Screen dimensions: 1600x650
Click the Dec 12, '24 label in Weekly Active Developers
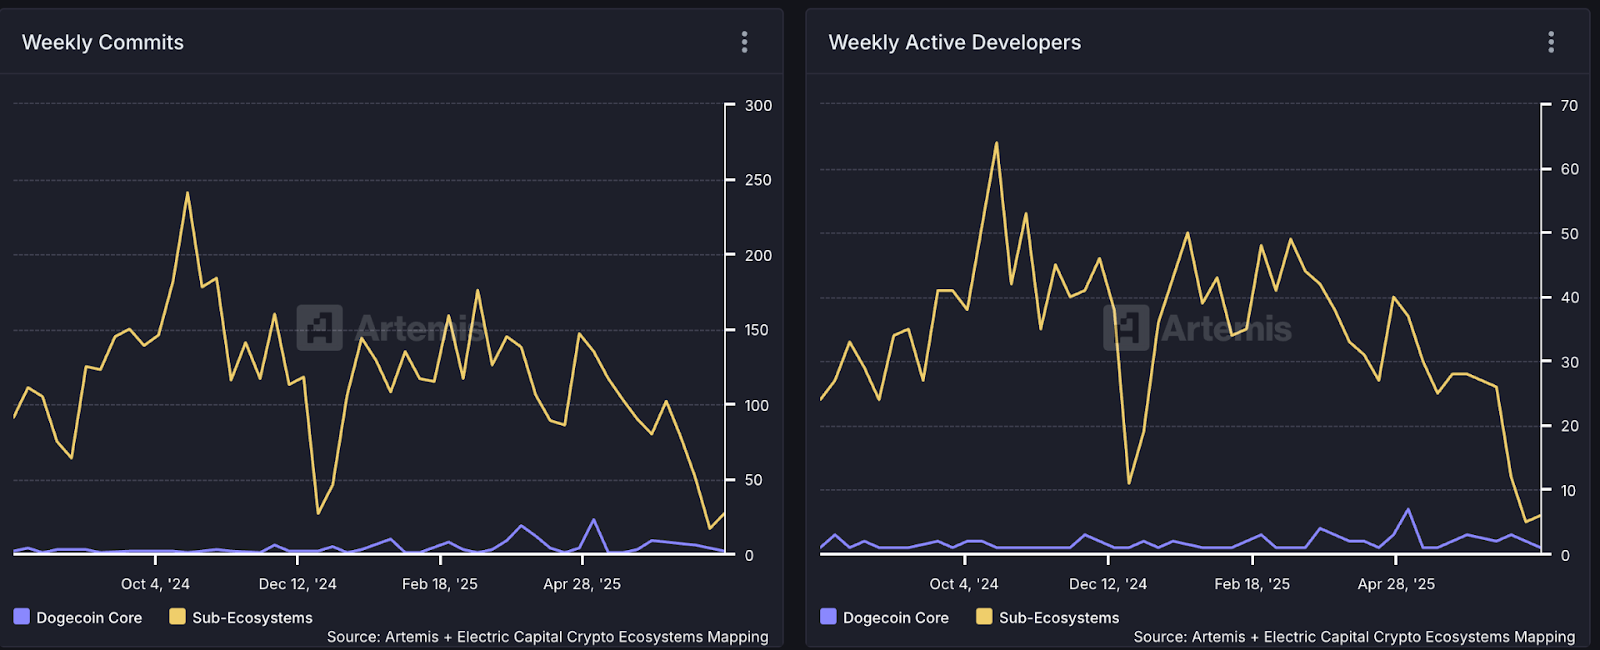(1108, 584)
